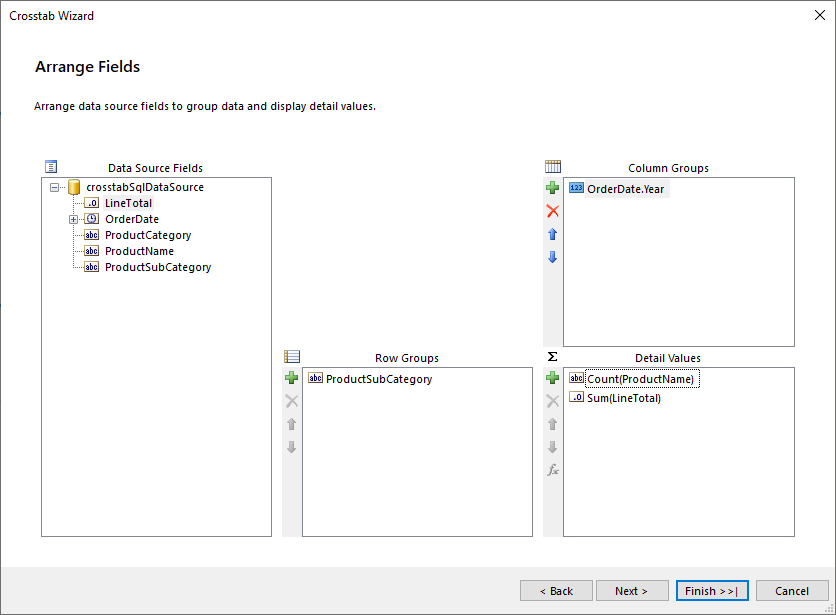
Task: Click the grid icon above Column Groups
Action: (552, 166)
